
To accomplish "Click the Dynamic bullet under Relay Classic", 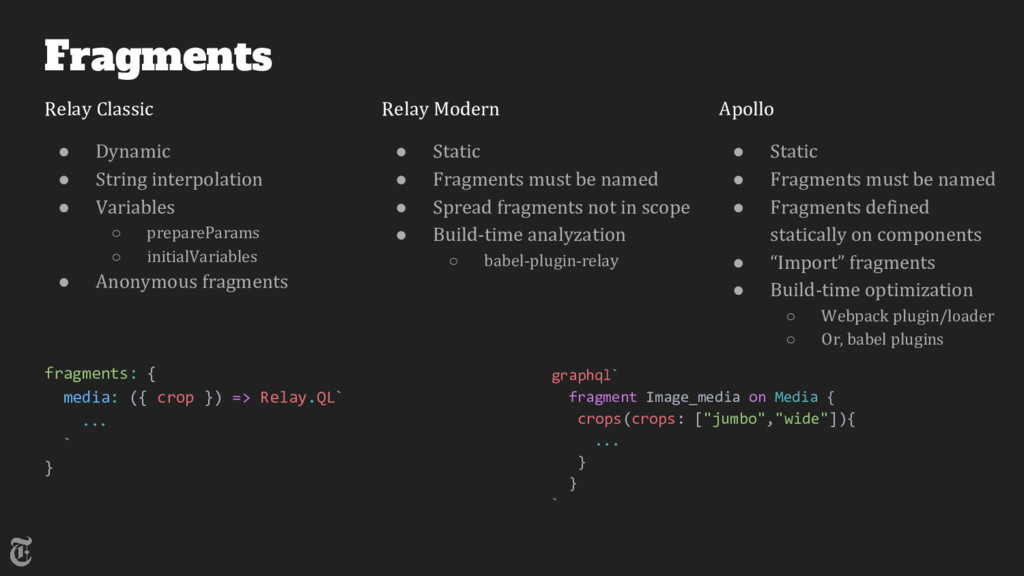I will point(133,152).
